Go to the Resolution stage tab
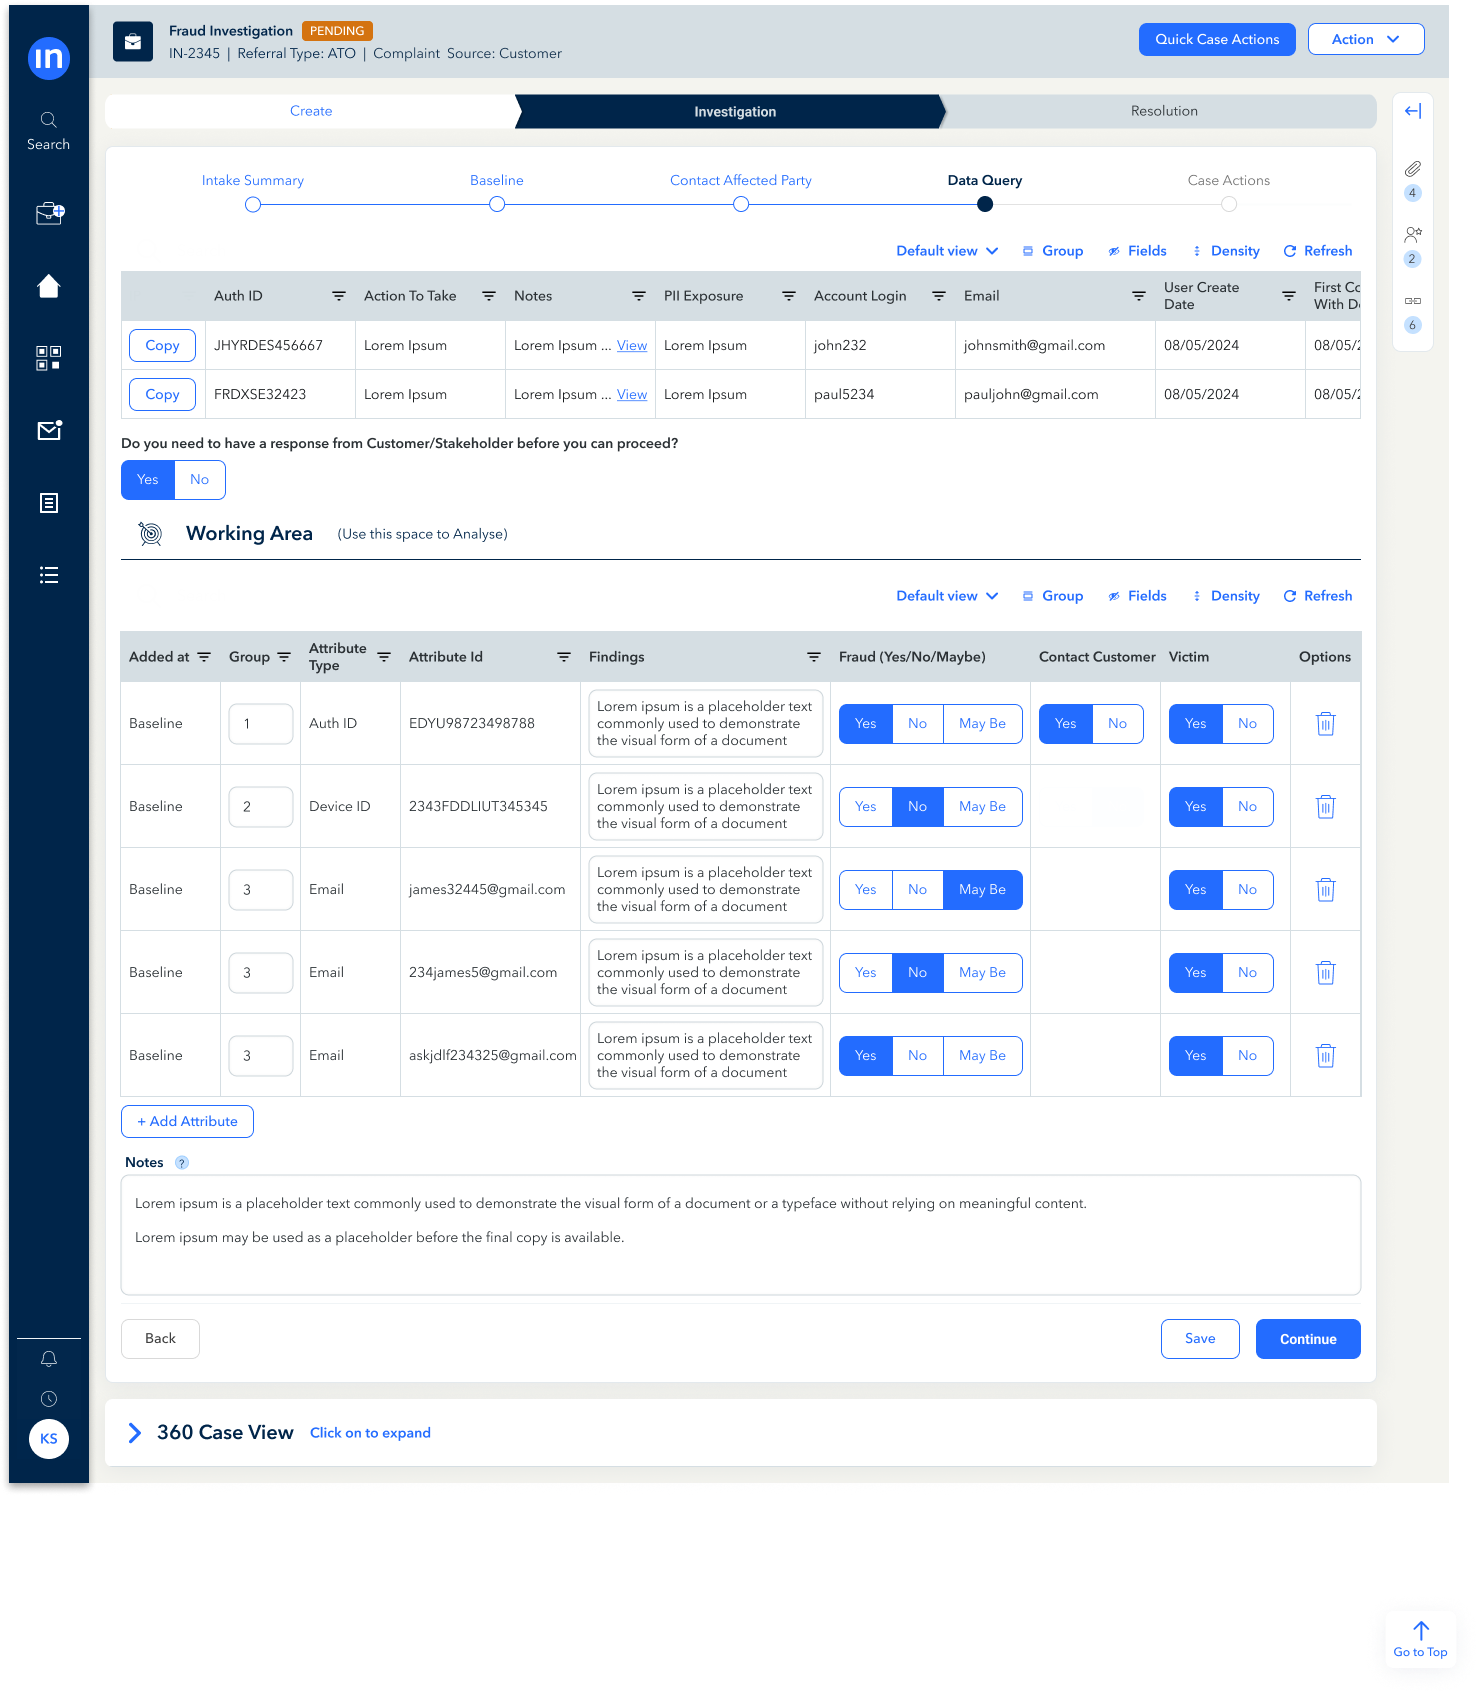 pos(1163,111)
